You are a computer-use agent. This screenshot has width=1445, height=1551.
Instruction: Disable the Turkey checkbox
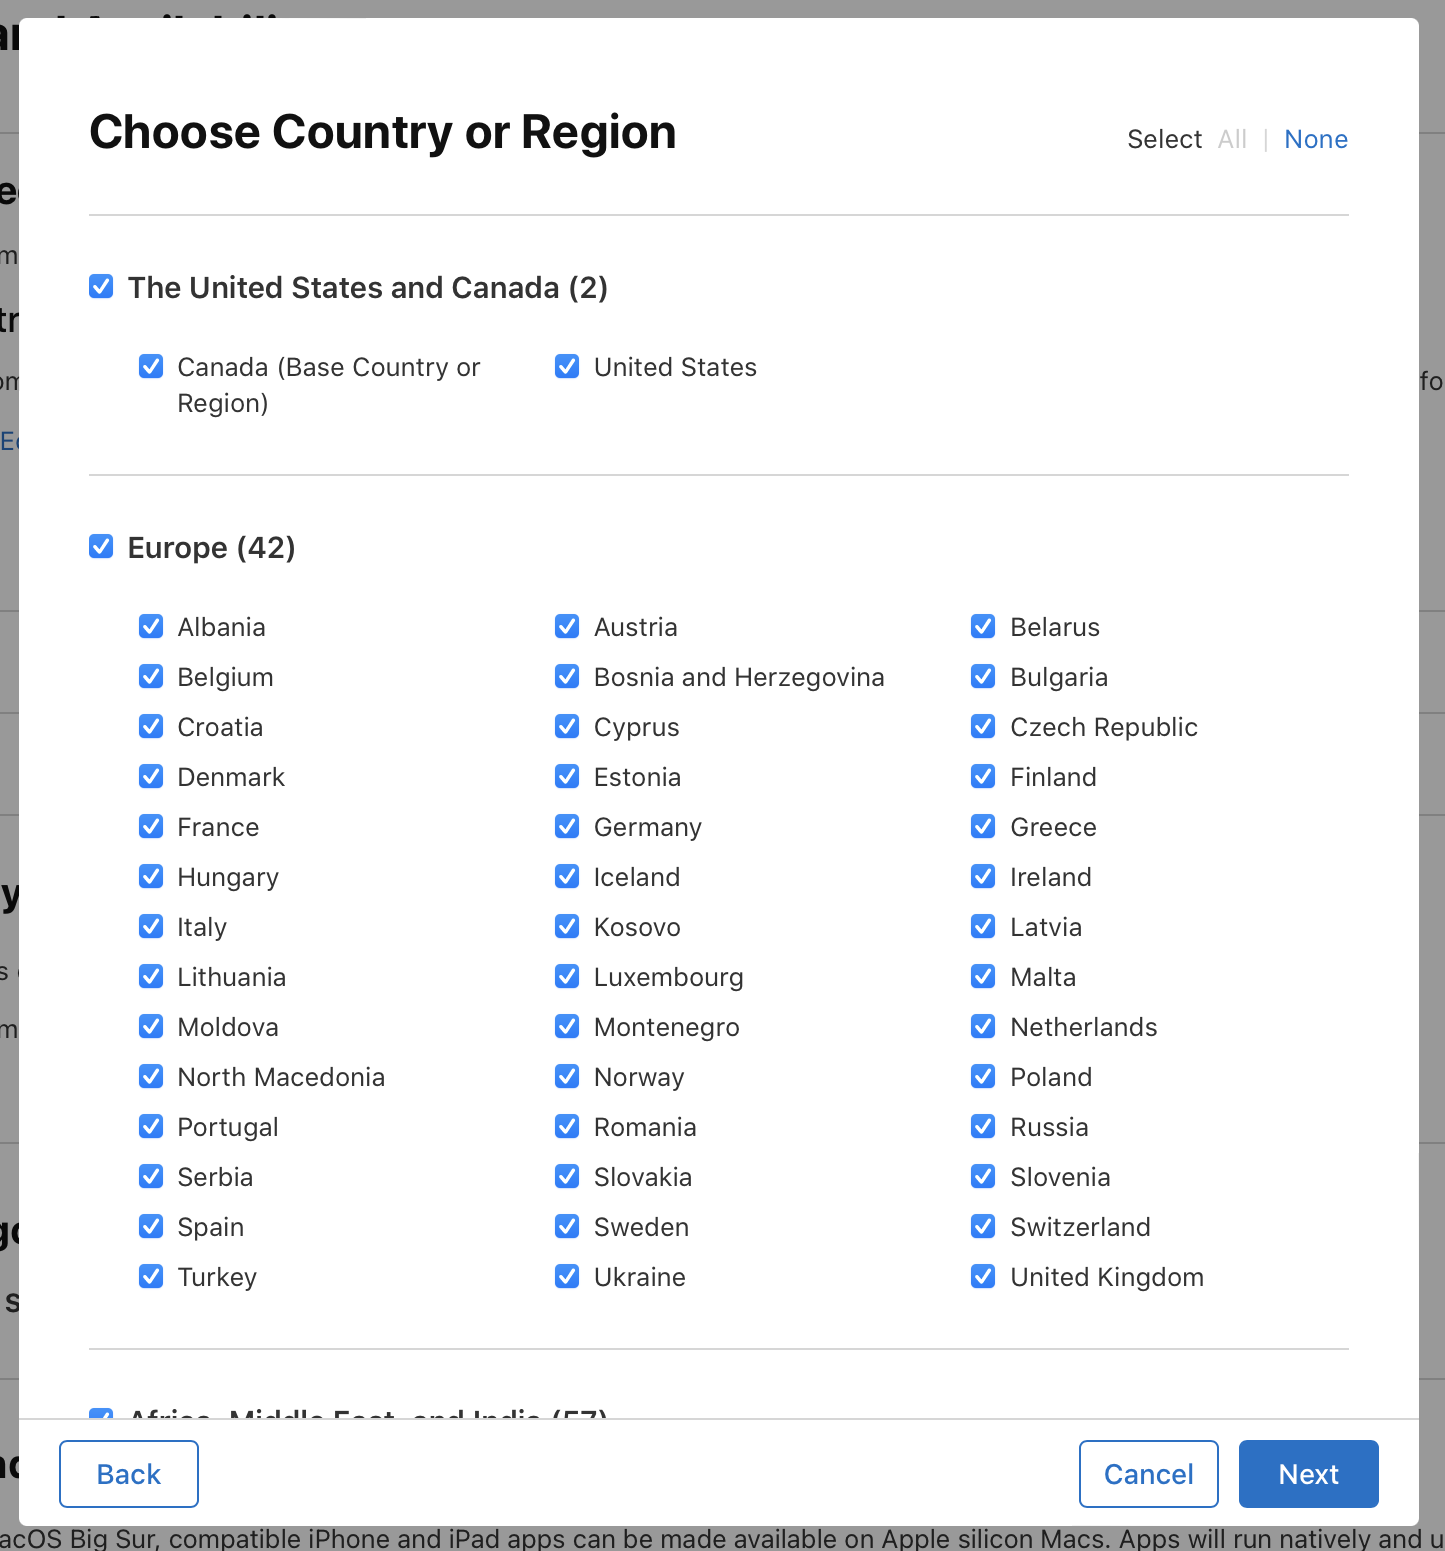[151, 1276]
